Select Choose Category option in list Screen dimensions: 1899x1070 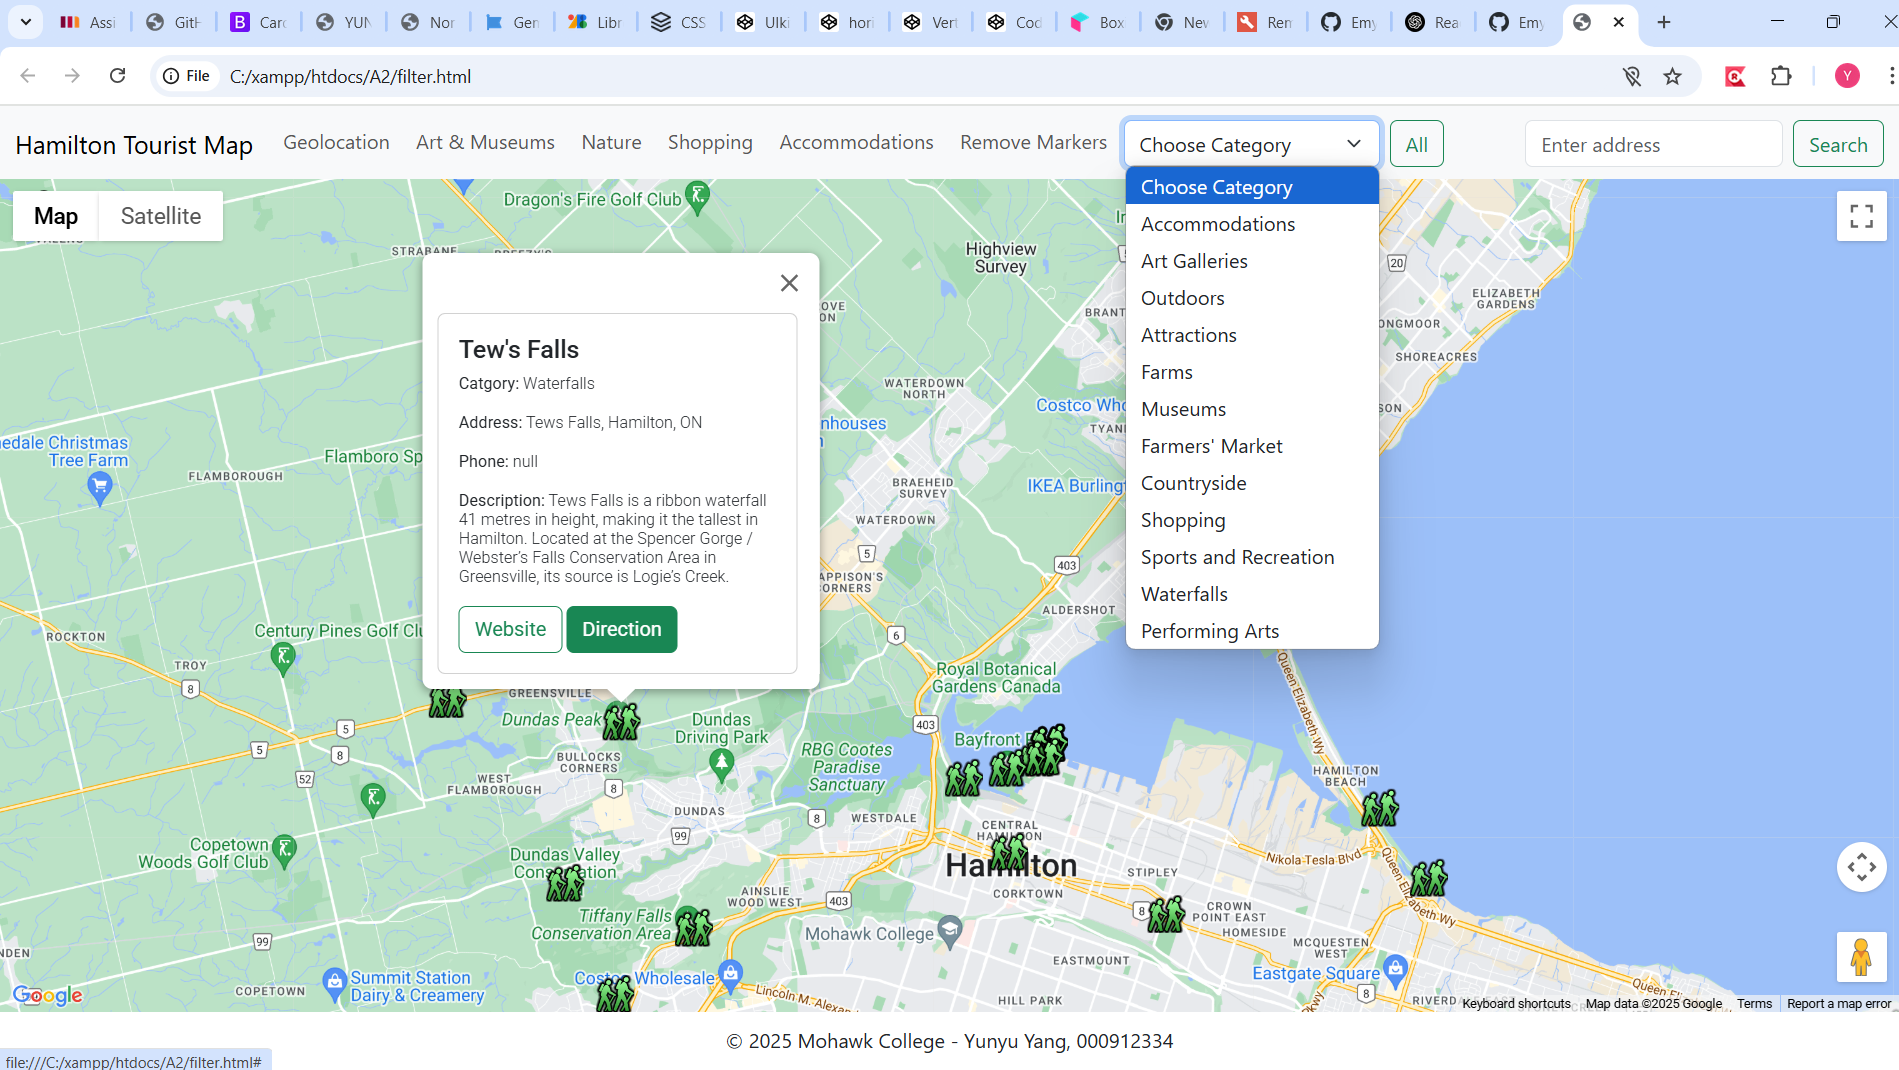click(x=1251, y=187)
